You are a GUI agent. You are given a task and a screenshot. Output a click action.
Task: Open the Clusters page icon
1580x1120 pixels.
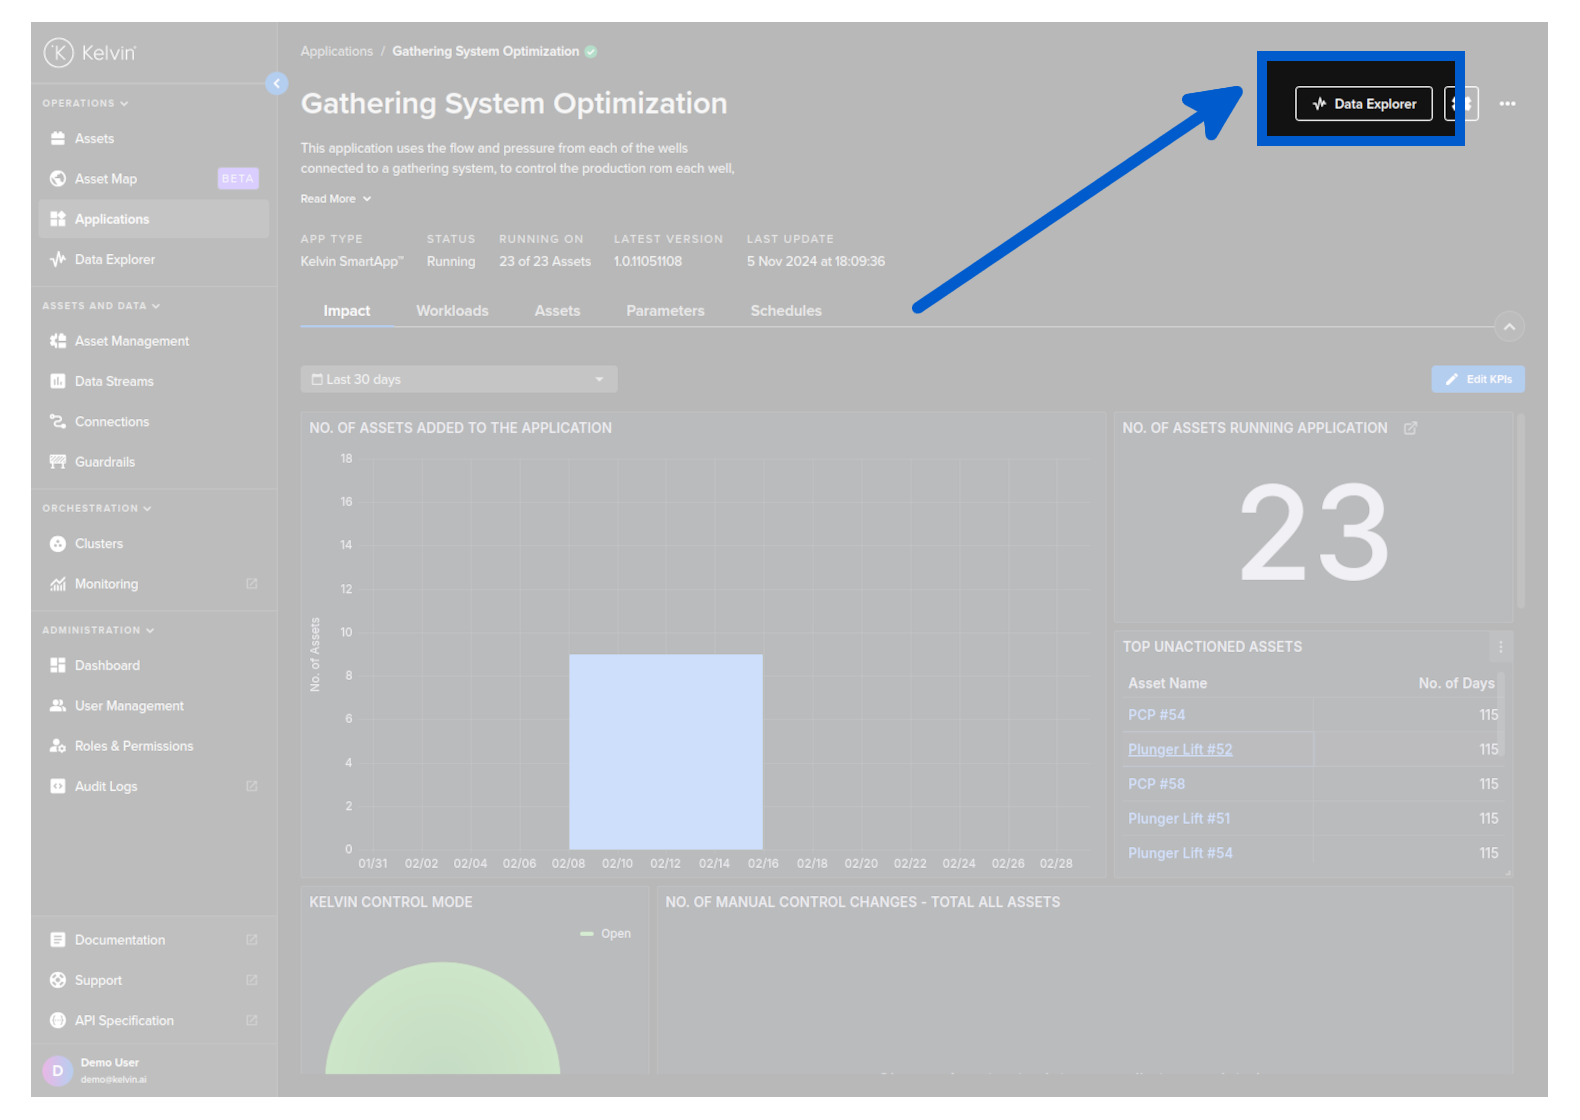(x=58, y=544)
